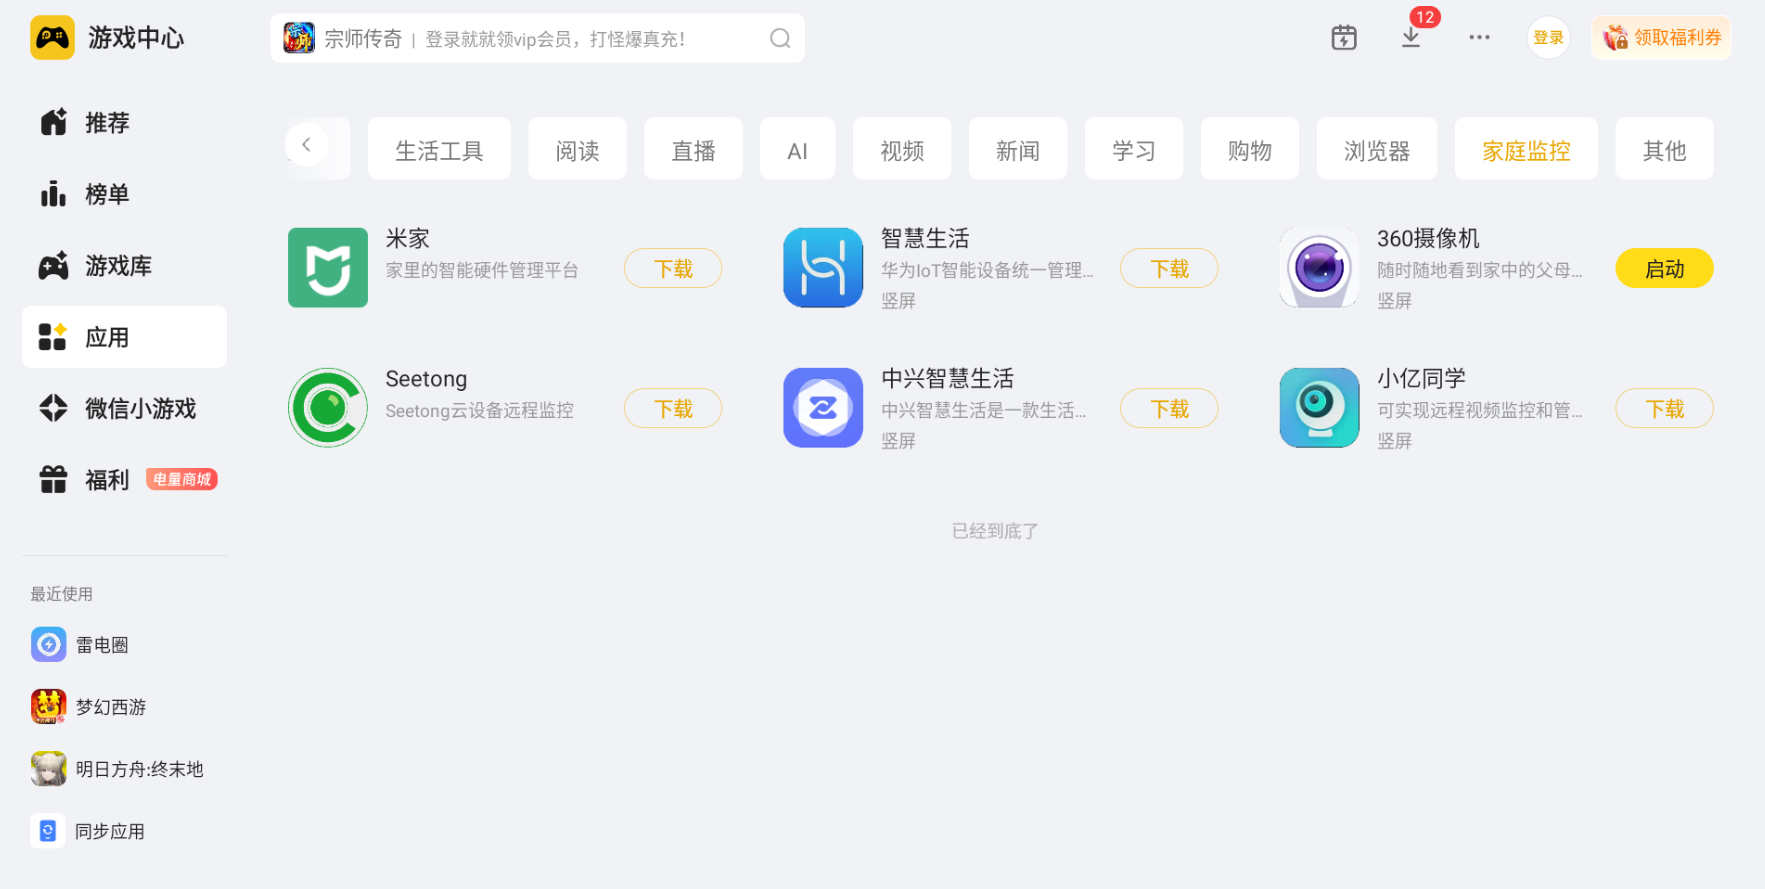This screenshot has height=889, width=1765.
Task: Click the 中兴智慧生活 app icon
Action: coord(823,408)
